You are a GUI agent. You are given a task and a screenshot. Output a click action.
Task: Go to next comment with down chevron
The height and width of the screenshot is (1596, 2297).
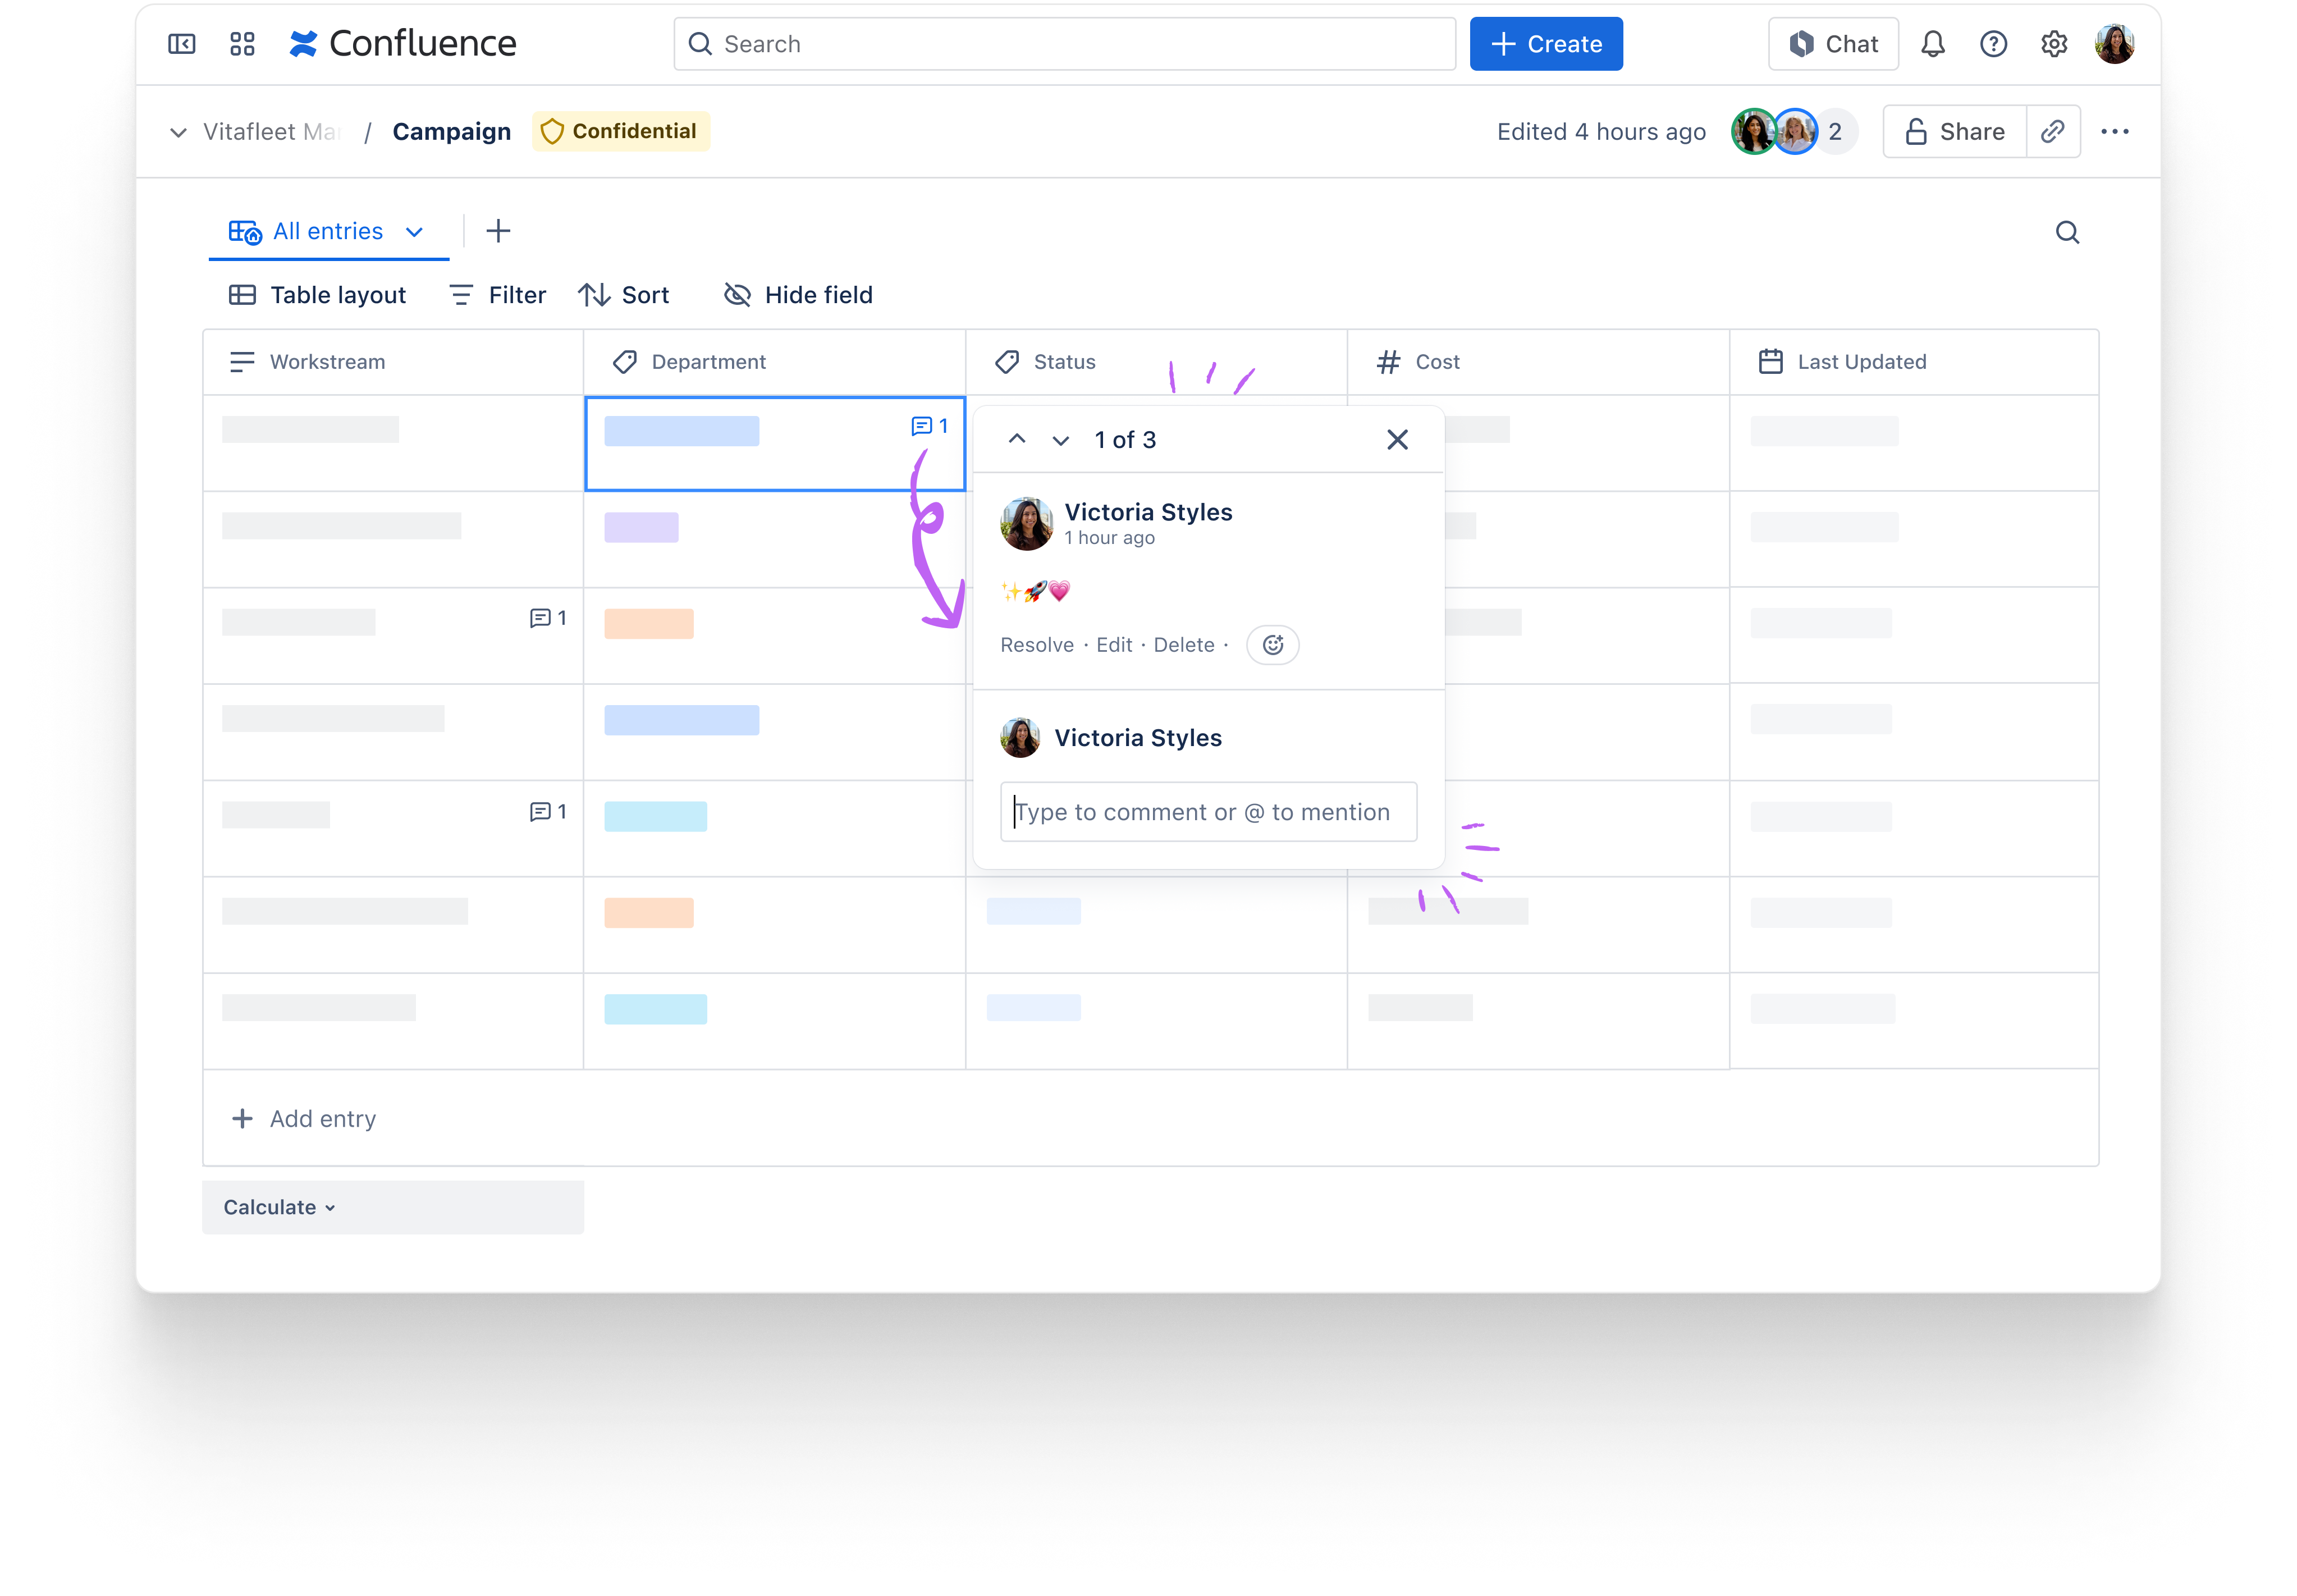coord(1060,440)
